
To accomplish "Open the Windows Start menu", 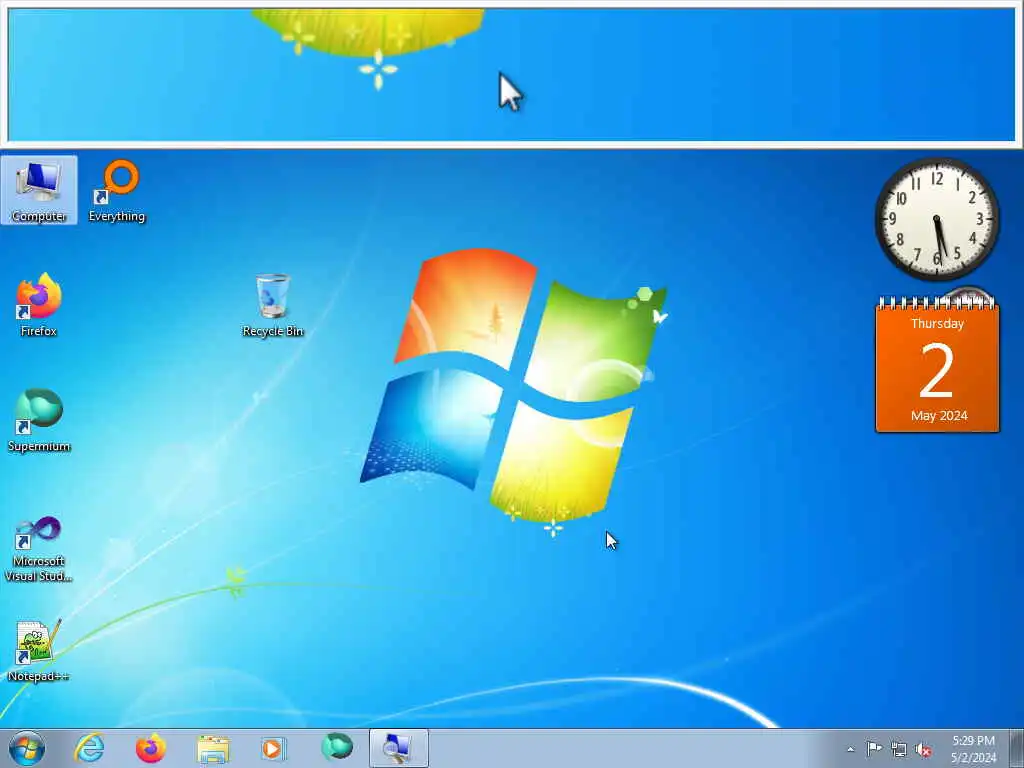I will coord(27,748).
